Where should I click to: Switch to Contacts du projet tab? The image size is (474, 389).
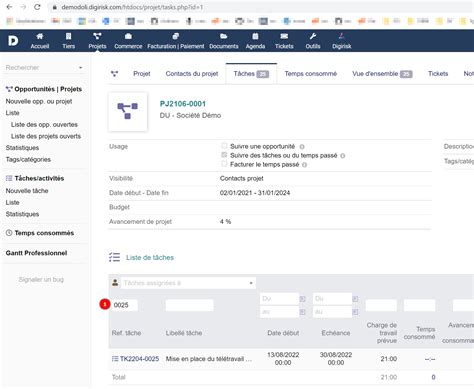[x=192, y=74]
